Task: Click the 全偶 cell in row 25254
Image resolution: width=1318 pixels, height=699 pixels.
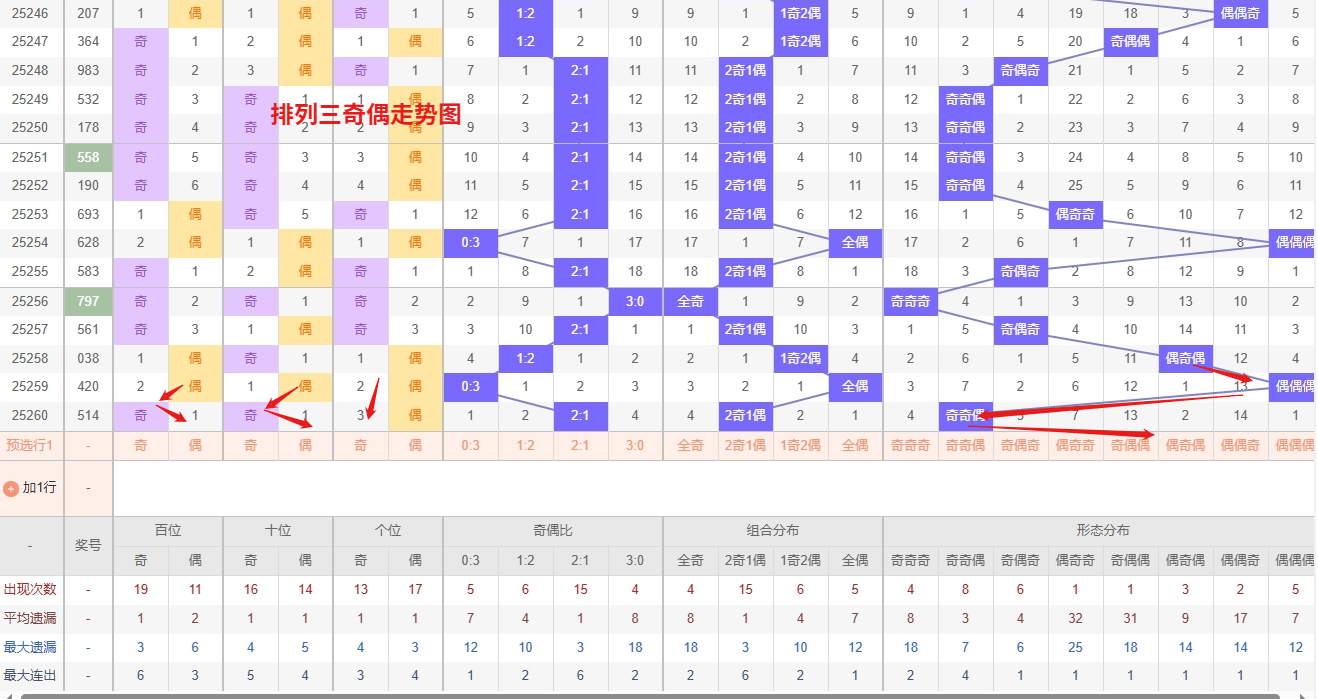Action: tap(855, 242)
